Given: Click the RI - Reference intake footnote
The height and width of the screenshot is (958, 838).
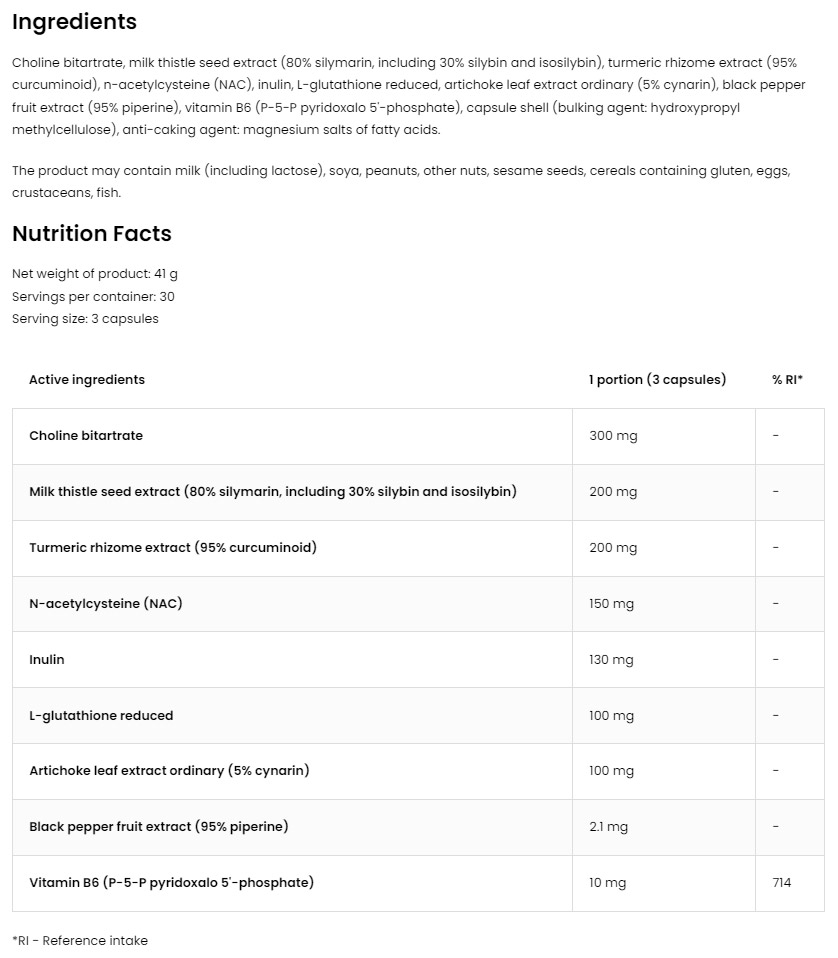Looking at the screenshot, I should tap(80, 940).
